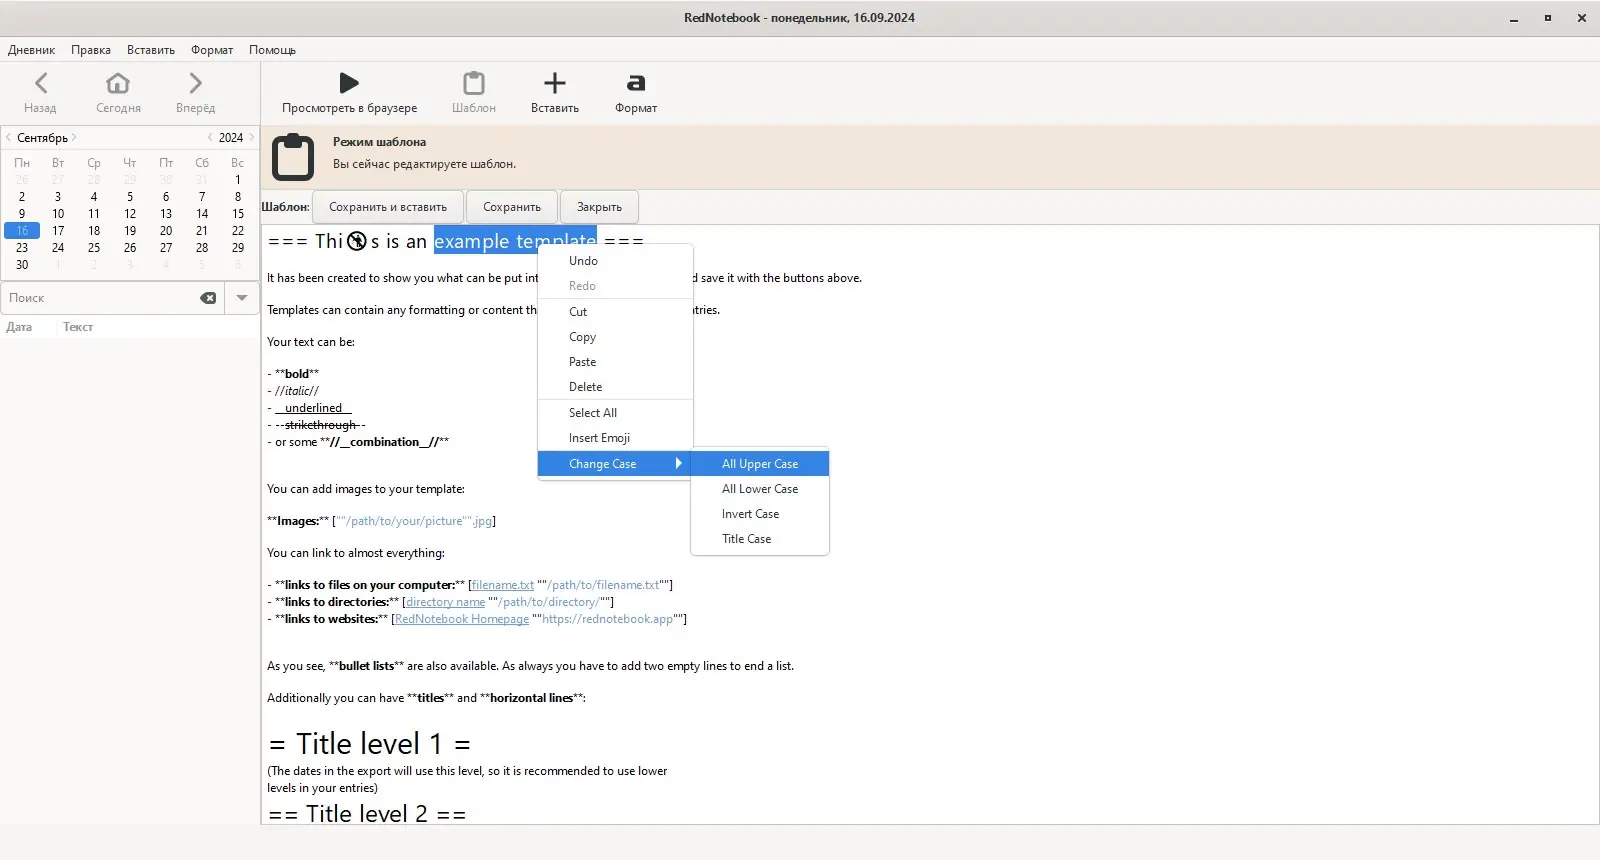Open the Правка menu

(x=91, y=50)
